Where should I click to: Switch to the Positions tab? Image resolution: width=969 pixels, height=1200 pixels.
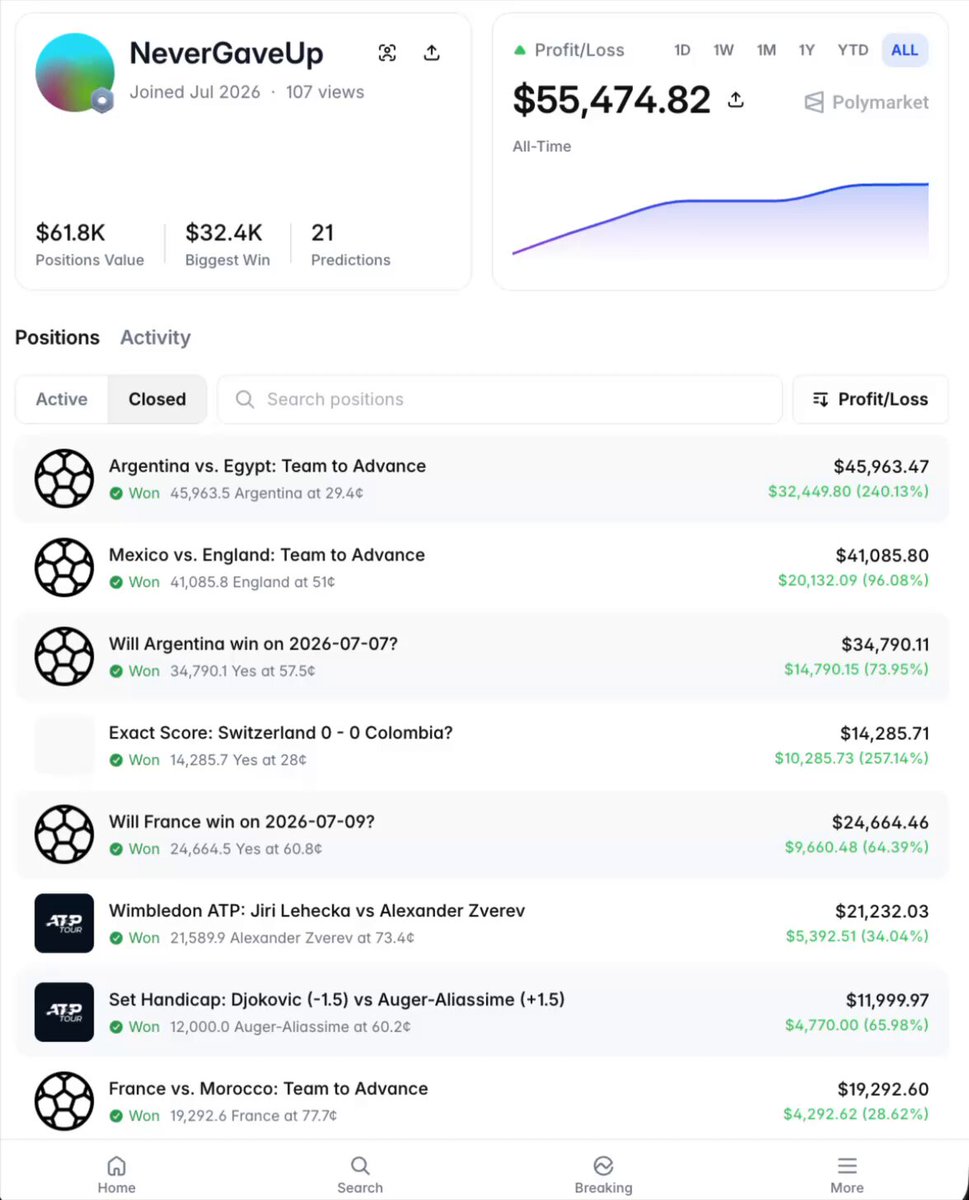[57, 338]
